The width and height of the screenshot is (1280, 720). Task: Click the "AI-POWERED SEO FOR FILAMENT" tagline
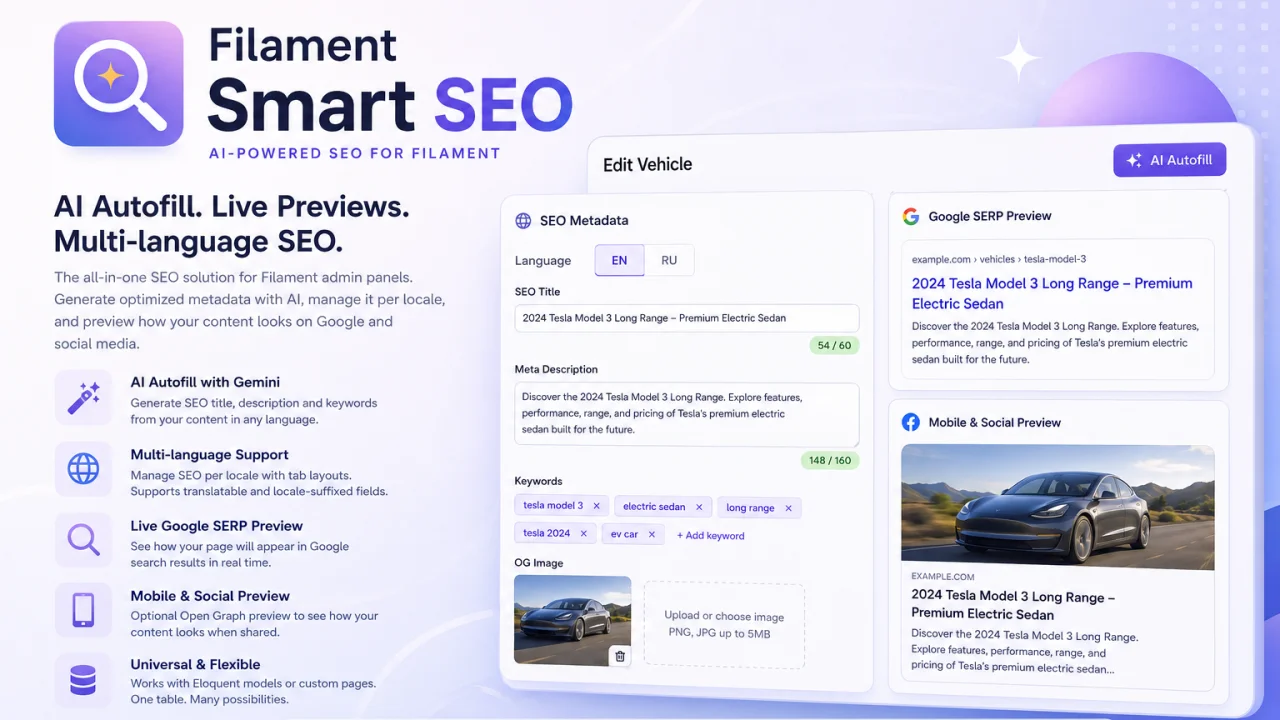point(354,154)
